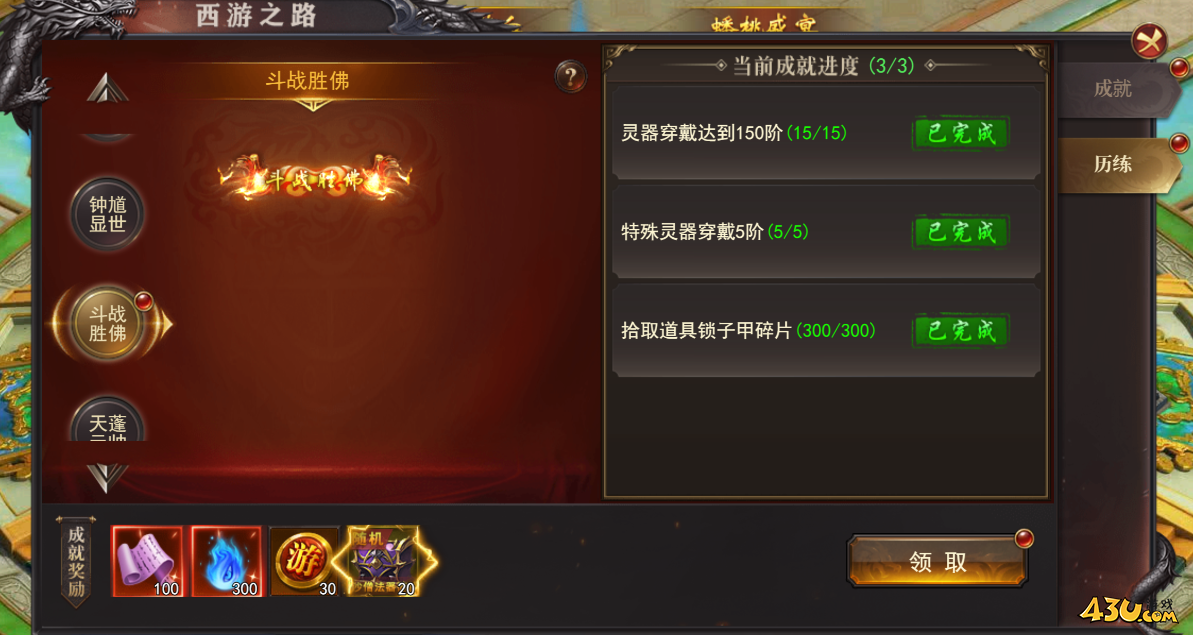Select the blue flame reward icon

click(x=226, y=561)
